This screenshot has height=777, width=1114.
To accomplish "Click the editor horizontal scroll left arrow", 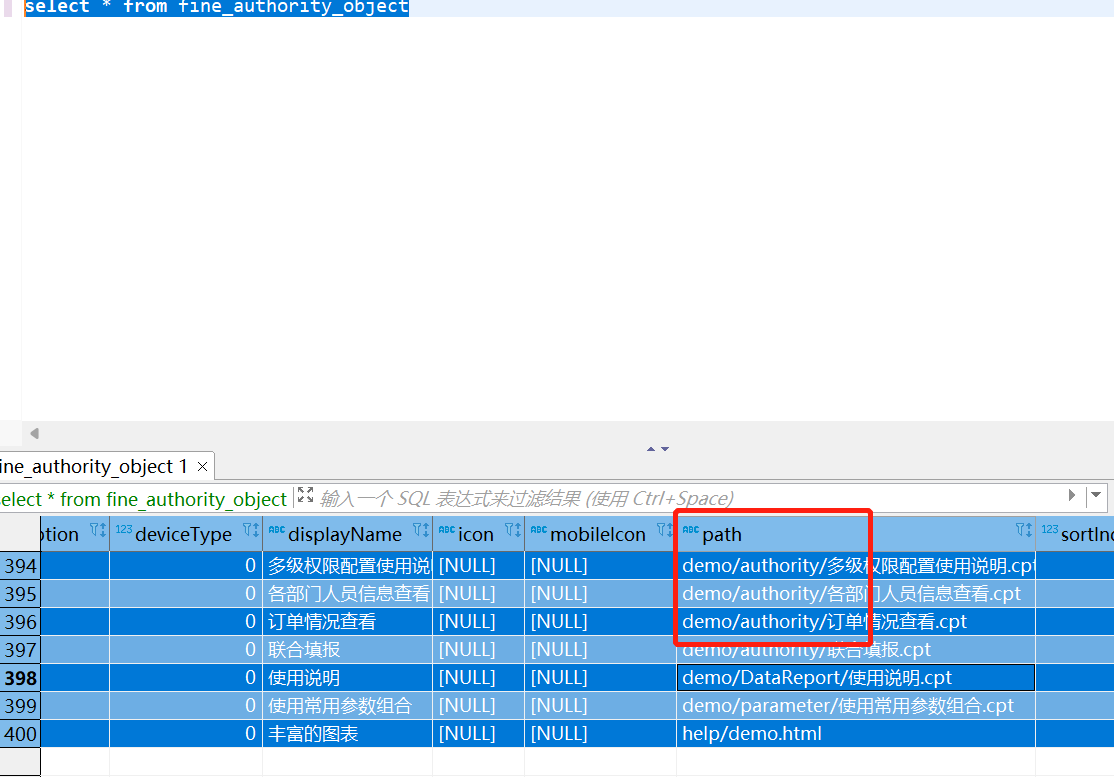I will pyautogui.click(x=34, y=433).
